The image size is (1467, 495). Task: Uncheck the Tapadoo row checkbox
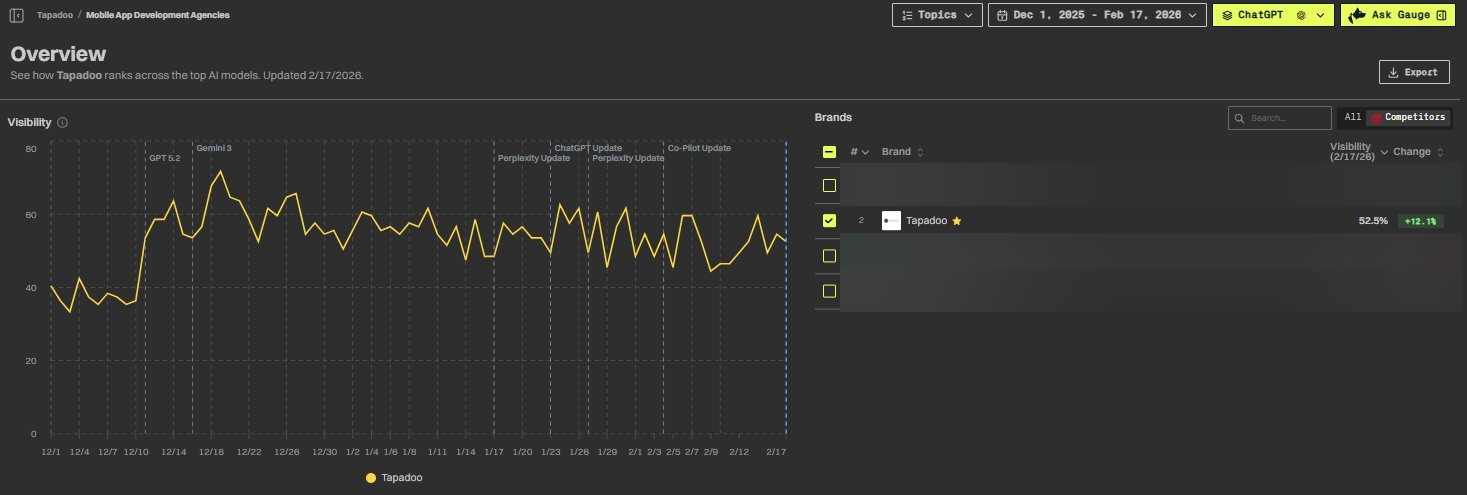coord(829,221)
